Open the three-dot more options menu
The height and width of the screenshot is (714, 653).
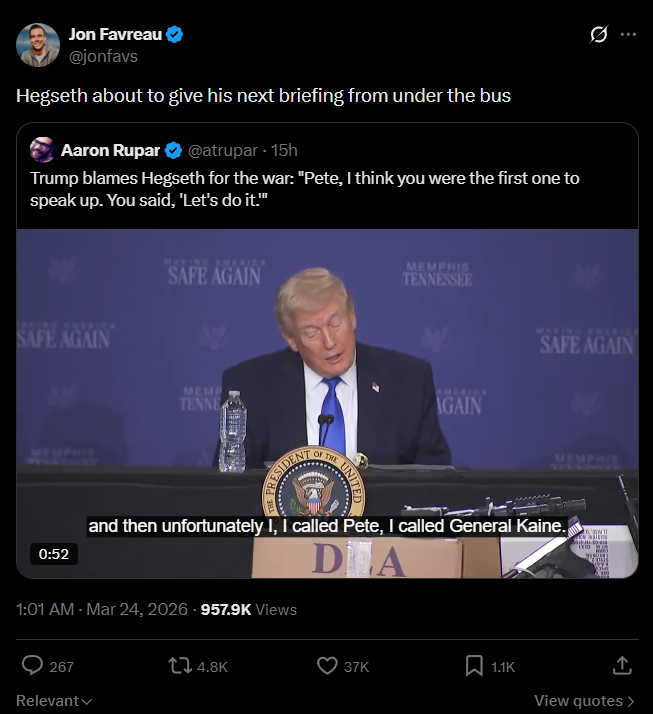tap(628, 35)
